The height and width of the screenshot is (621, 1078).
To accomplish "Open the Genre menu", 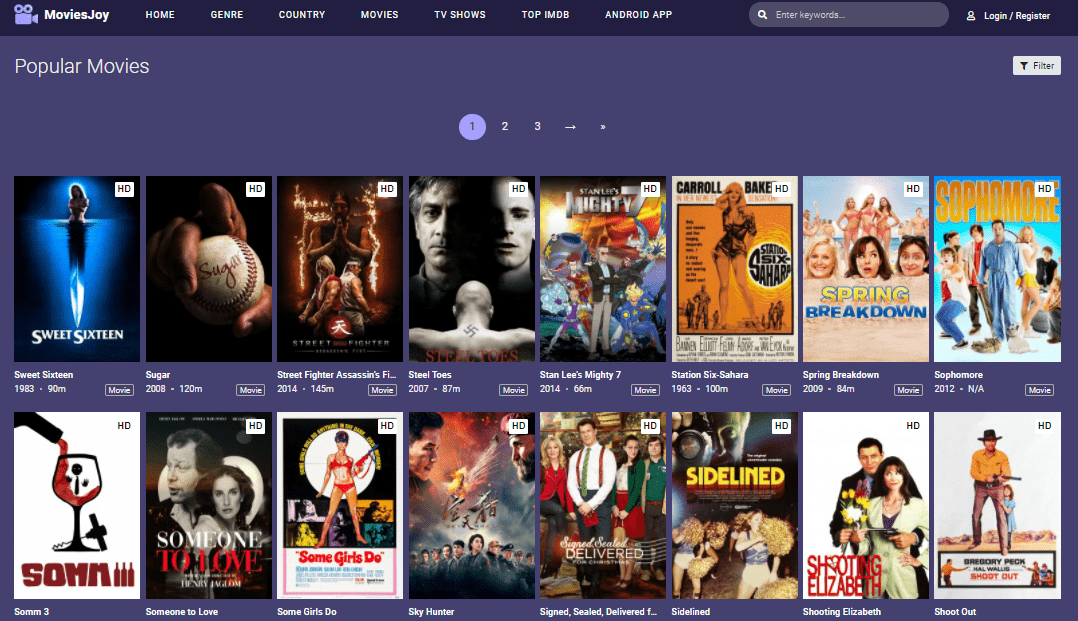I will pos(227,14).
